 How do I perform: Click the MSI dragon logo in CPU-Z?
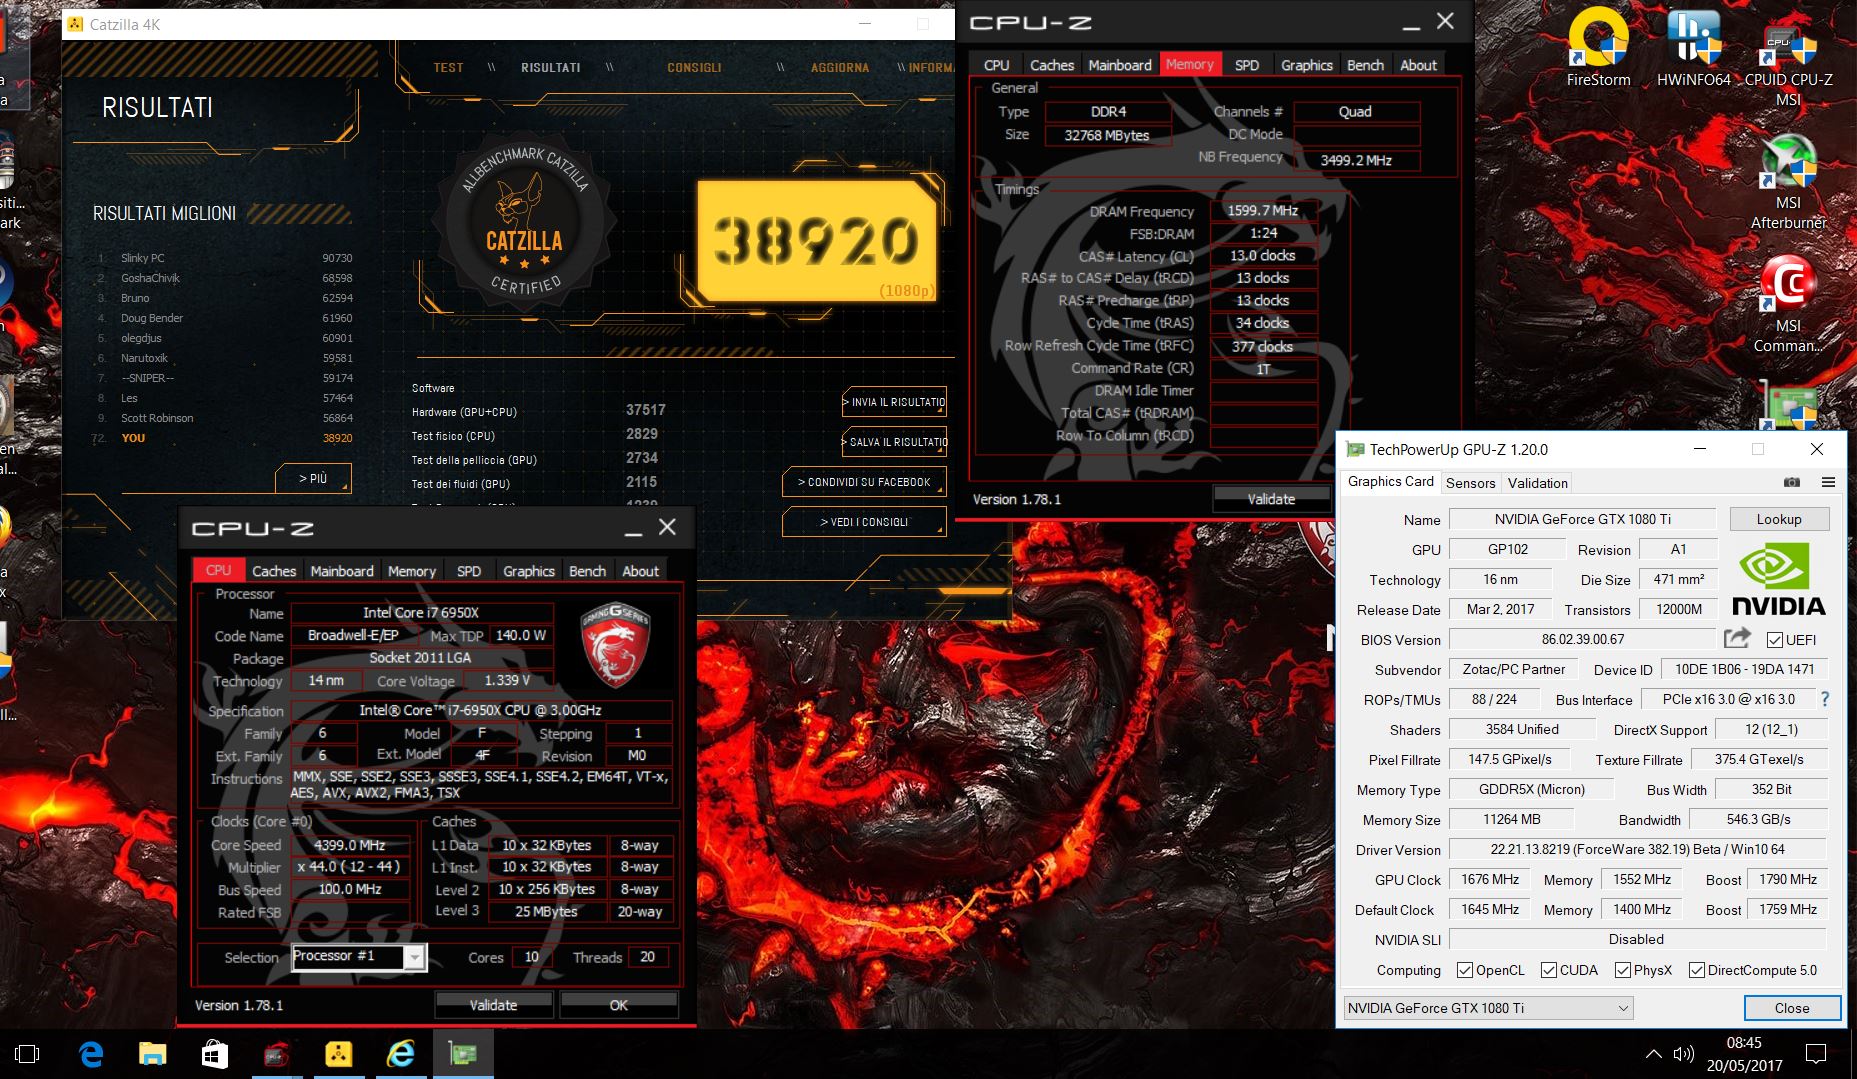click(x=615, y=646)
